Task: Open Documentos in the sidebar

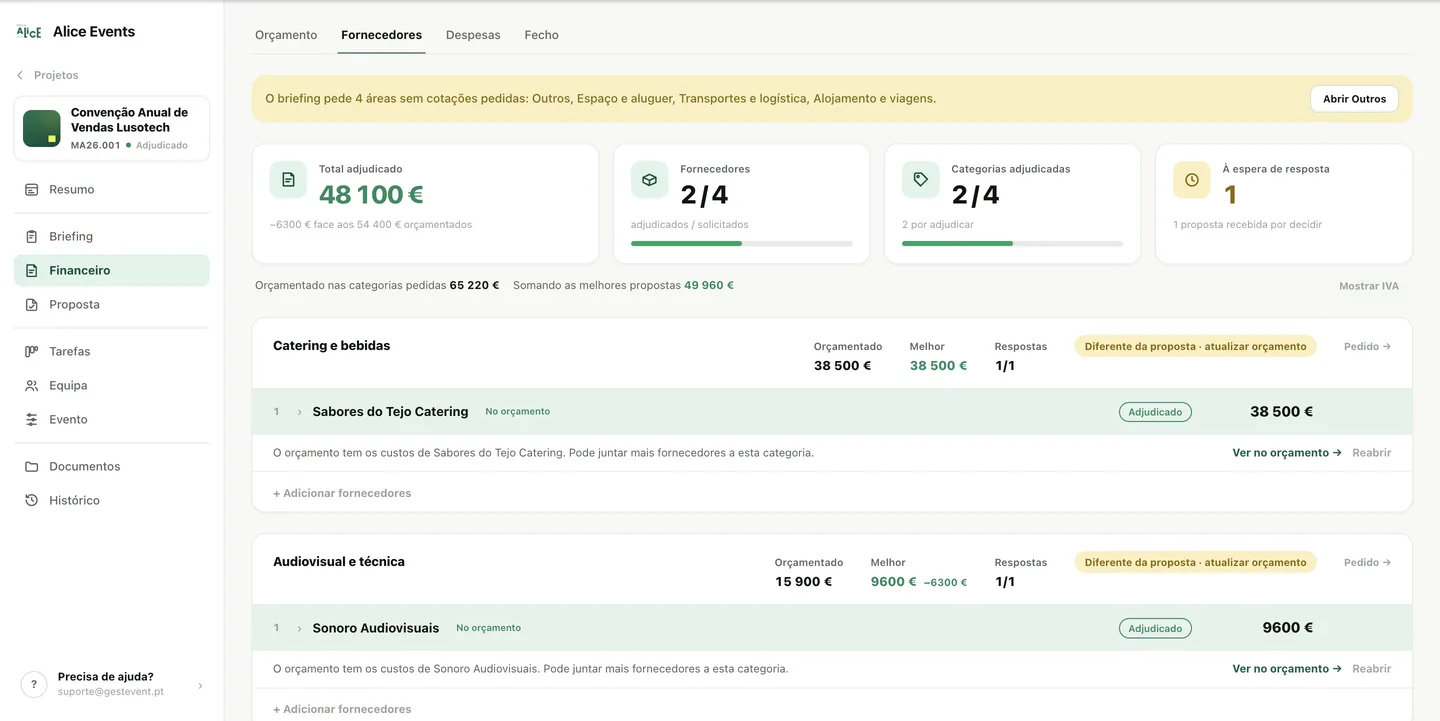Action: click(111, 466)
